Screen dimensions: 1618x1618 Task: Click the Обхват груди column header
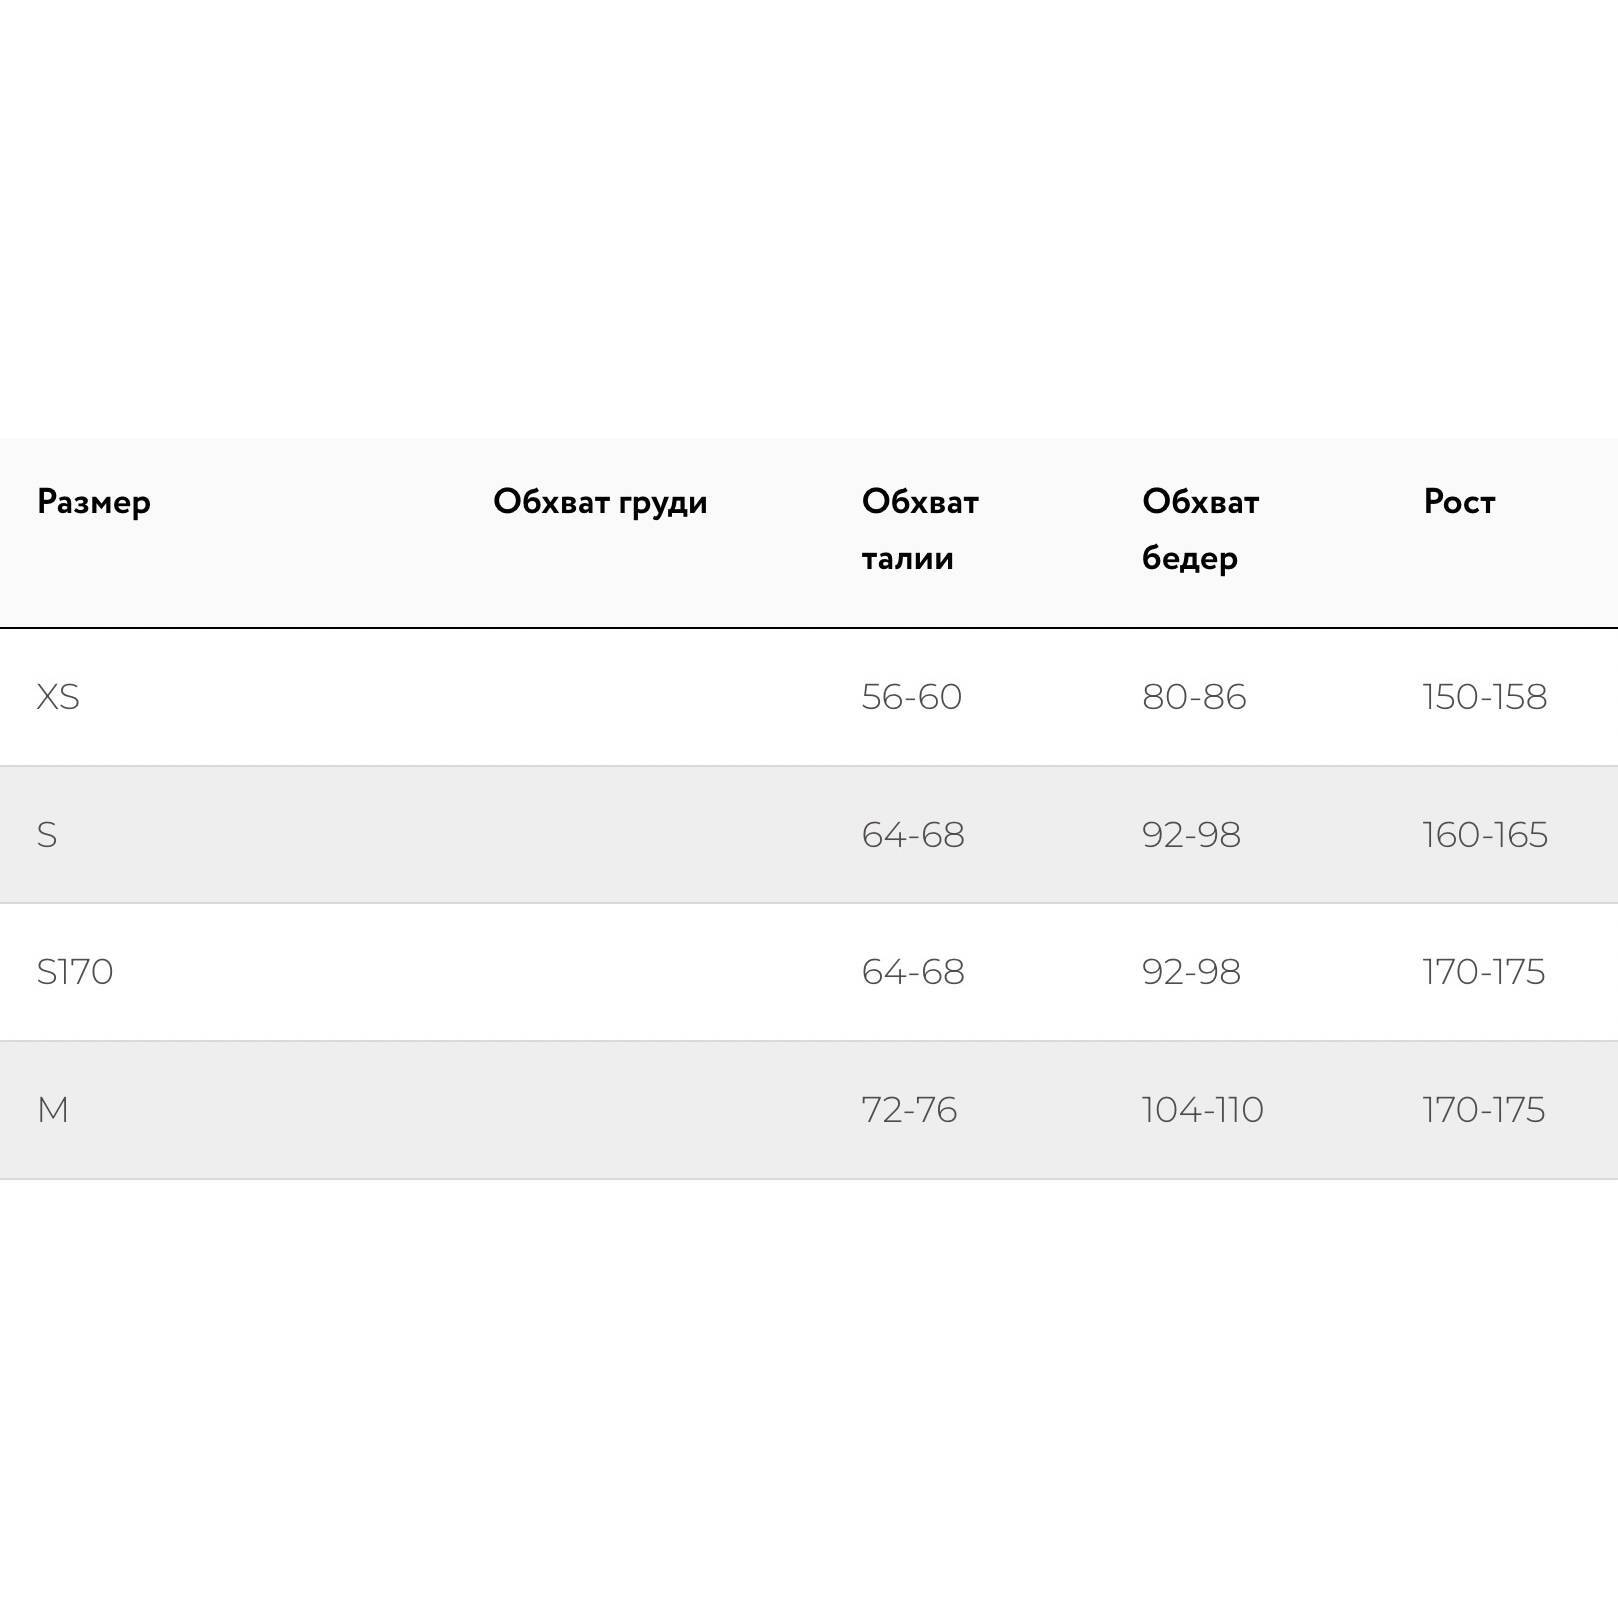point(600,502)
